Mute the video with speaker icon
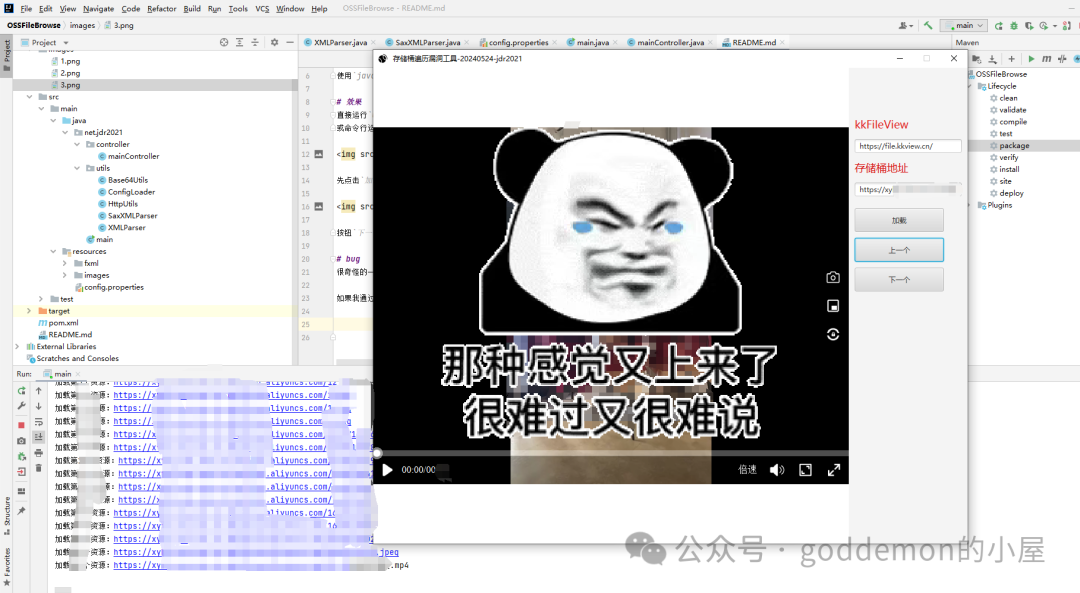This screenshot has width=1080, height=593. point(777,470)
